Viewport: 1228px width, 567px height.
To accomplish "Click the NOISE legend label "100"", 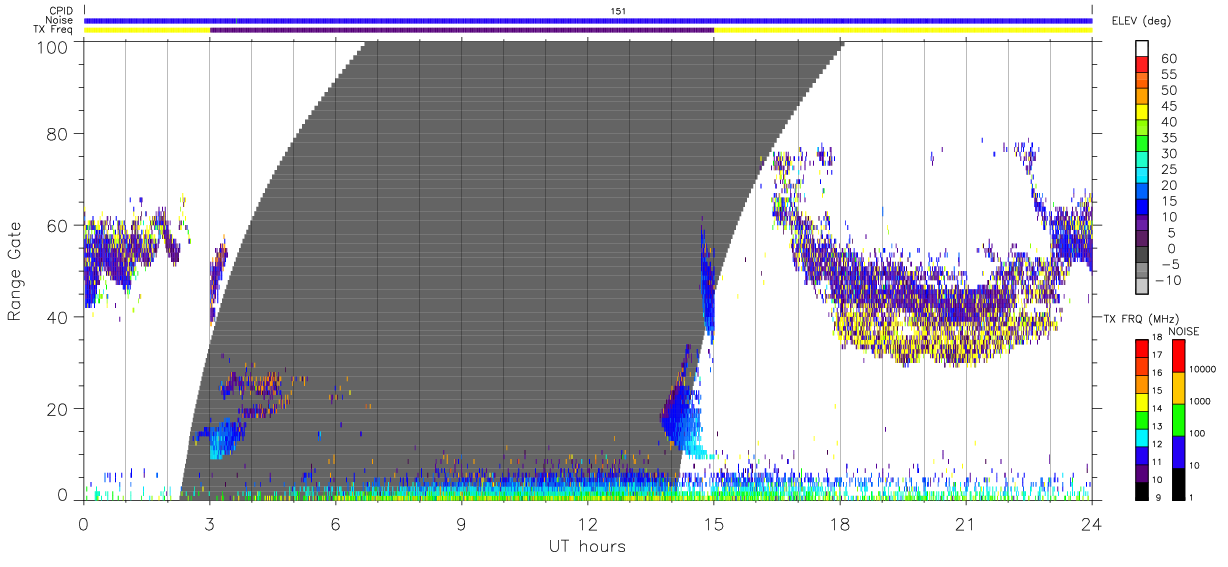I will (1198, 433).
